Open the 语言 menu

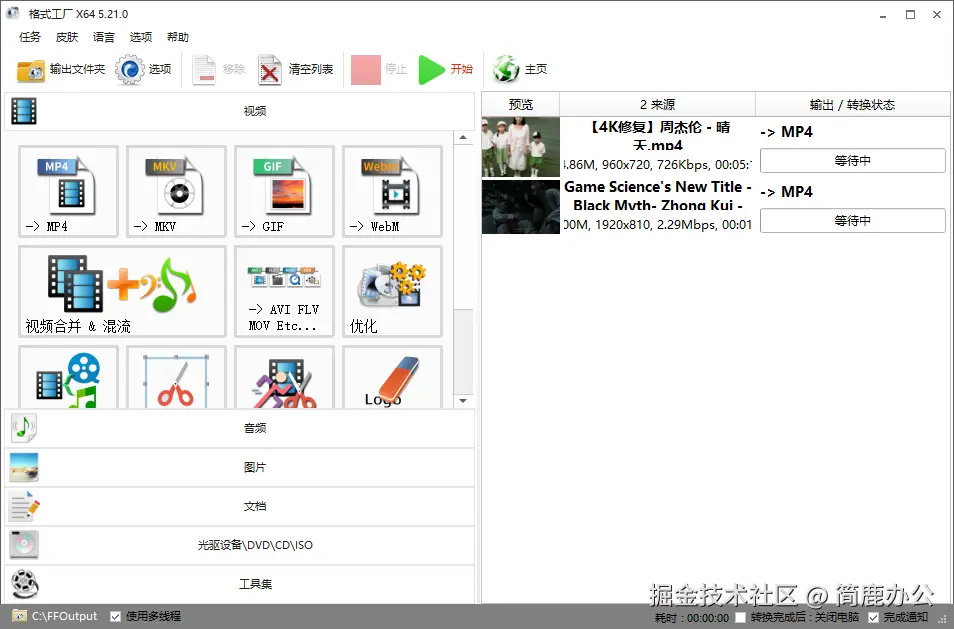click(103, 37)
